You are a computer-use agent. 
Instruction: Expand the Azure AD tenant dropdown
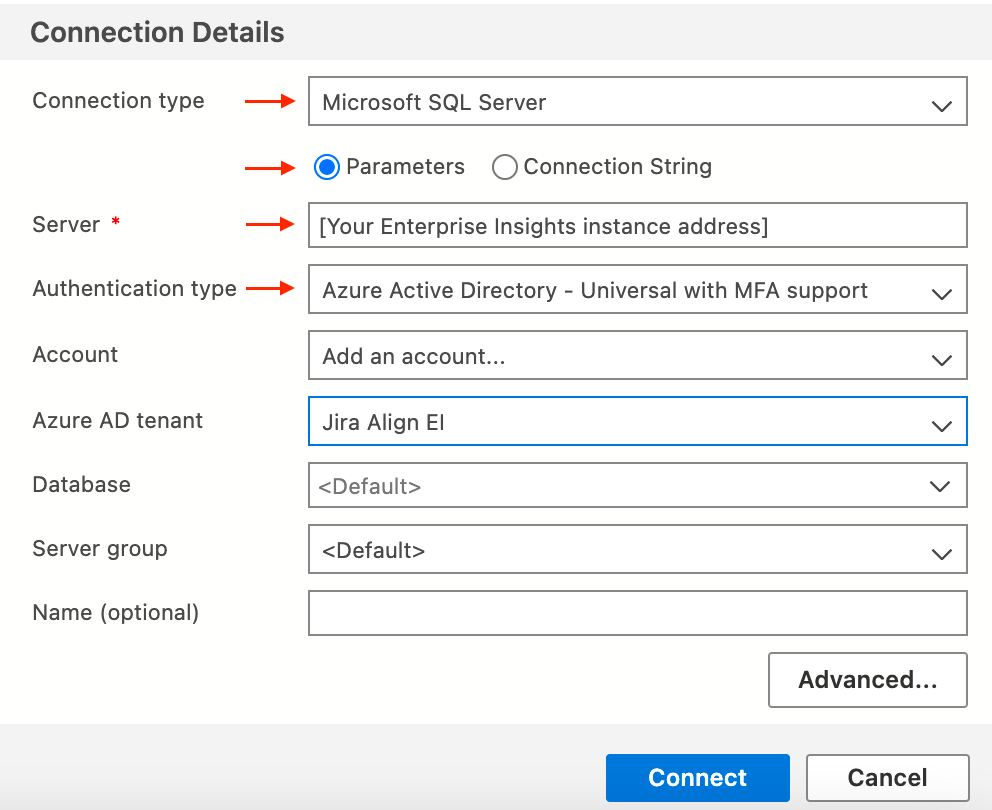point(637,422)
